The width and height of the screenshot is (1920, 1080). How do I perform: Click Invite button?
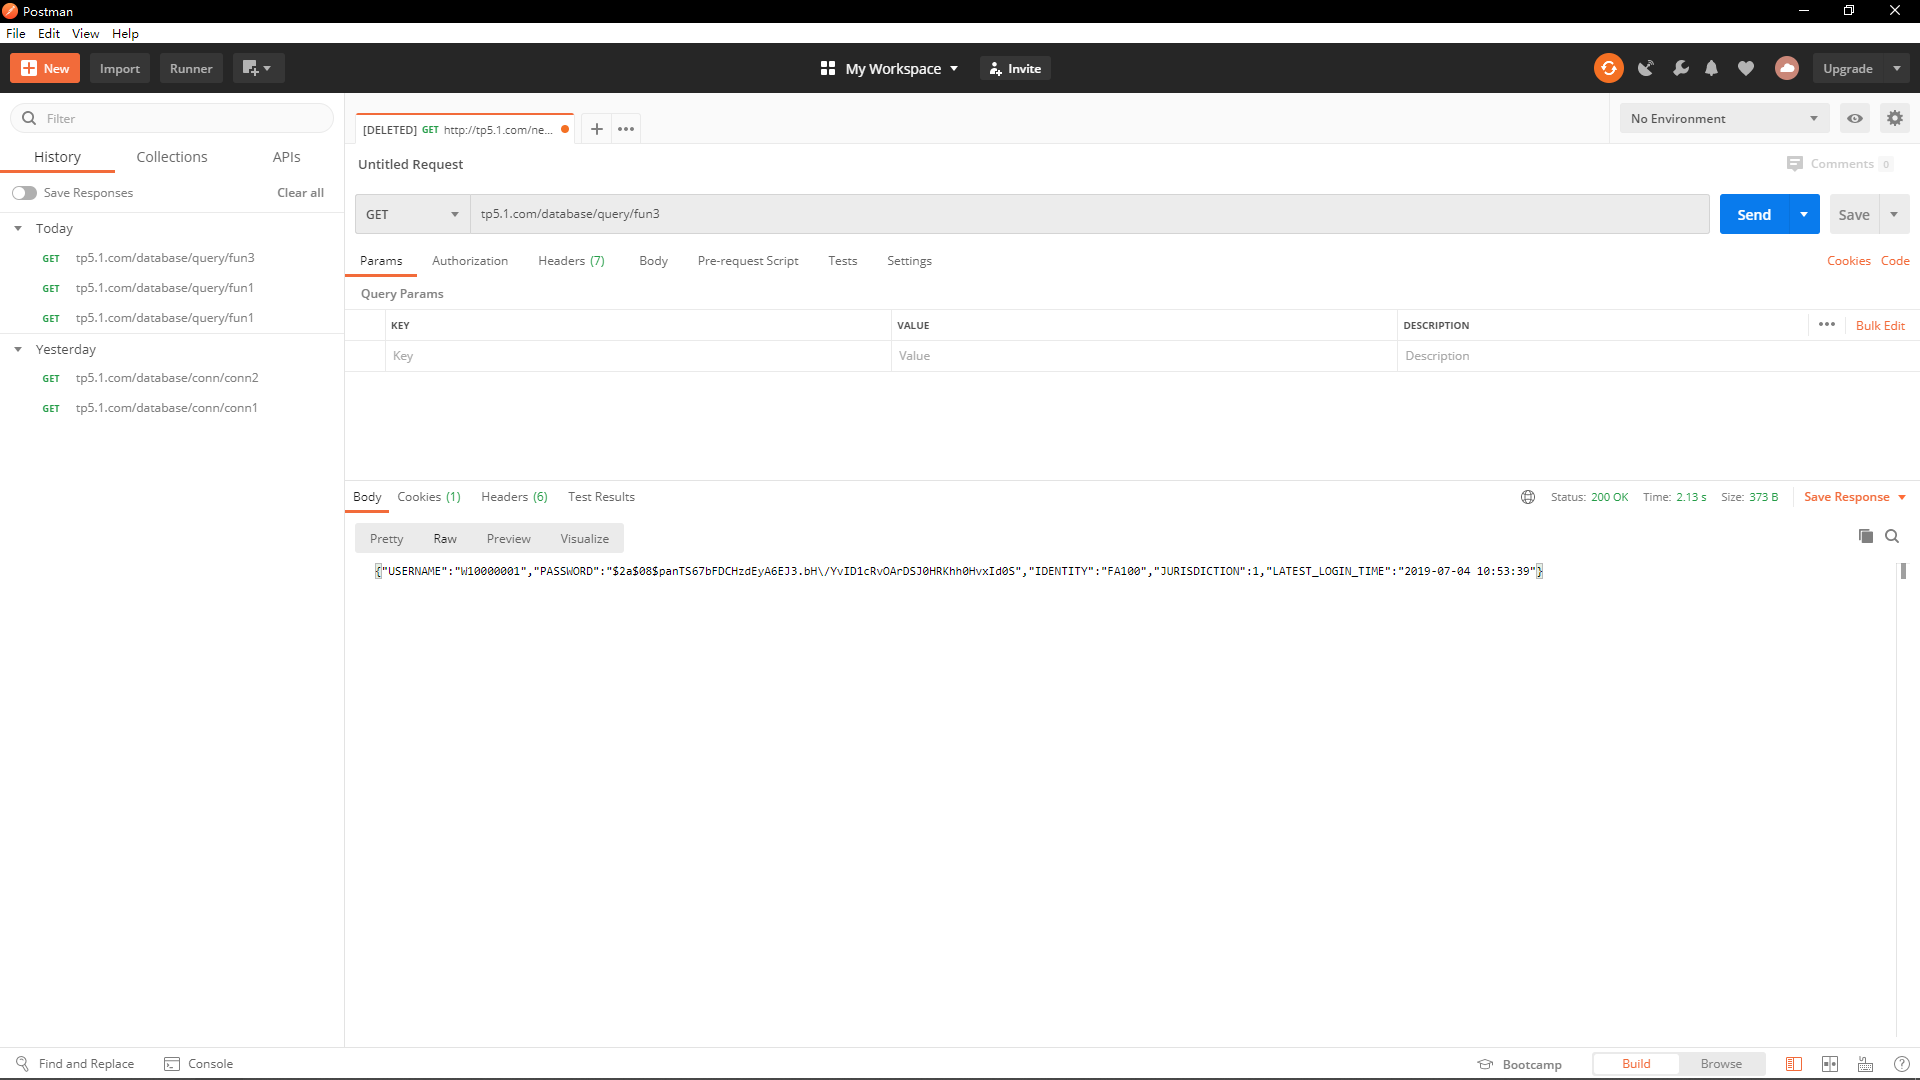[1015, 68]
